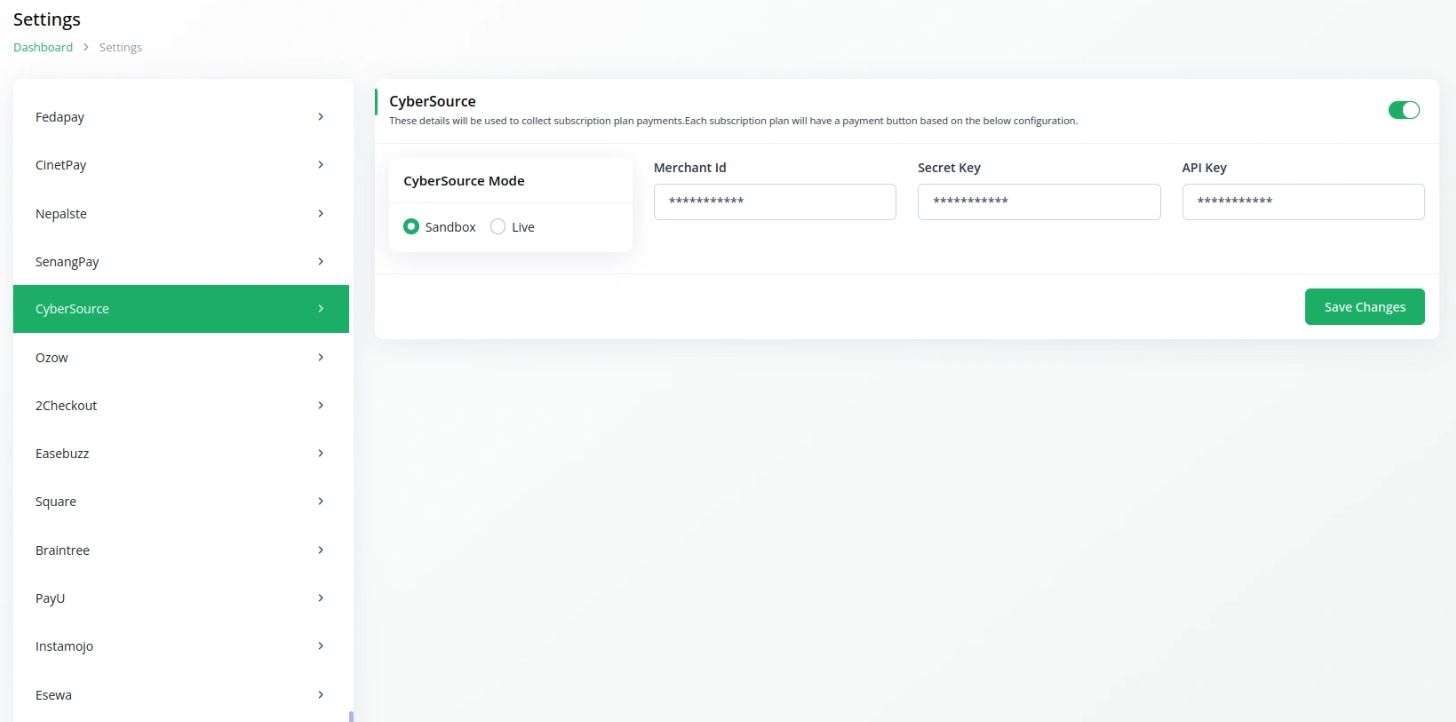The width and height of the screenshot is (1456, 722).
Task: Click the chevron next to Nepalste
Action: pyautogui.click(x=321, y=214)
